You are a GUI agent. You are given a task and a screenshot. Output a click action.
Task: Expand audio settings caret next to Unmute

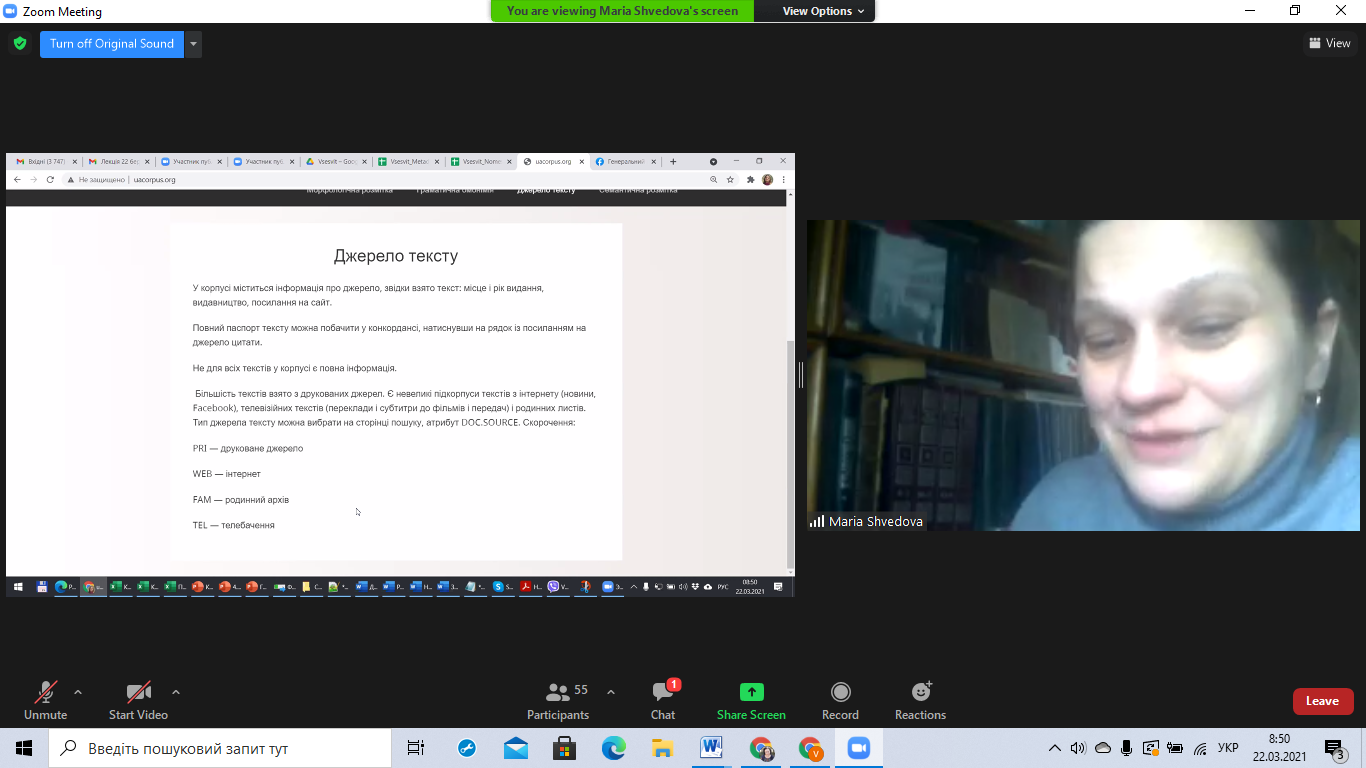(78, 692)
